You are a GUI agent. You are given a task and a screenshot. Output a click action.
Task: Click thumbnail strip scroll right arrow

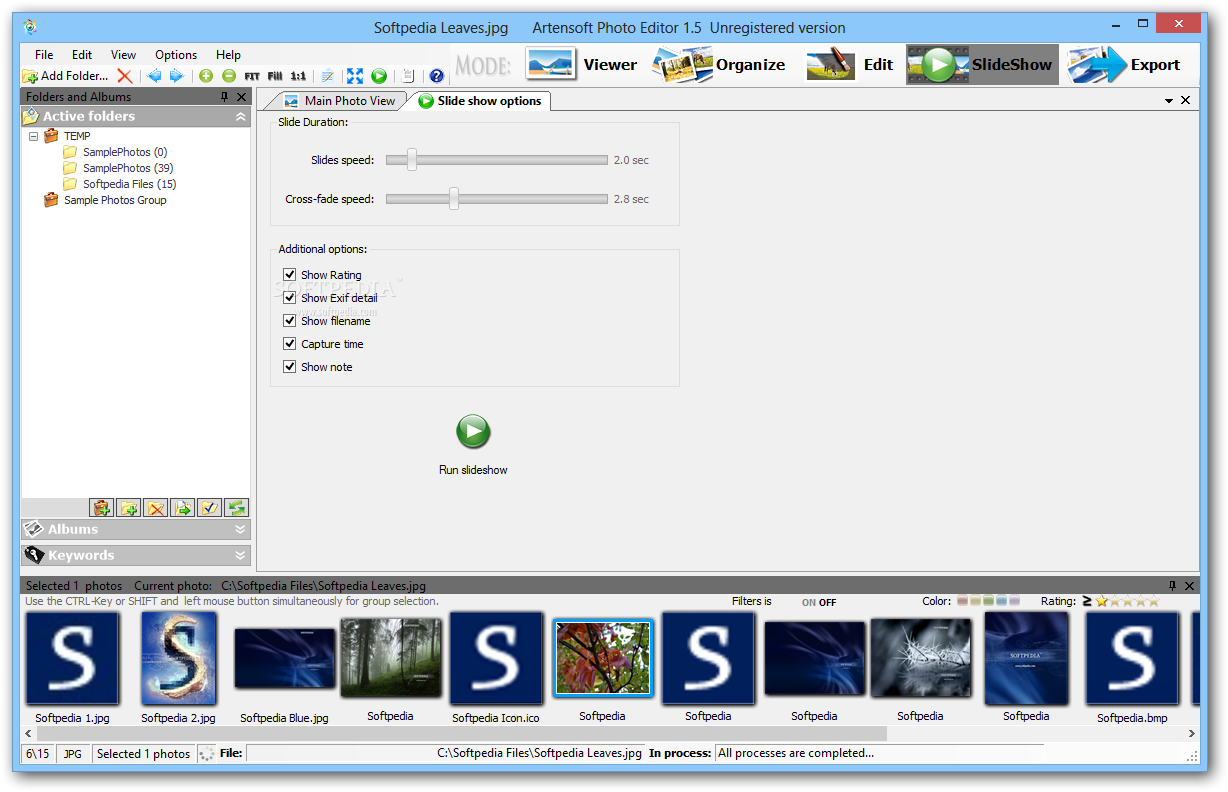(1191, 733)
